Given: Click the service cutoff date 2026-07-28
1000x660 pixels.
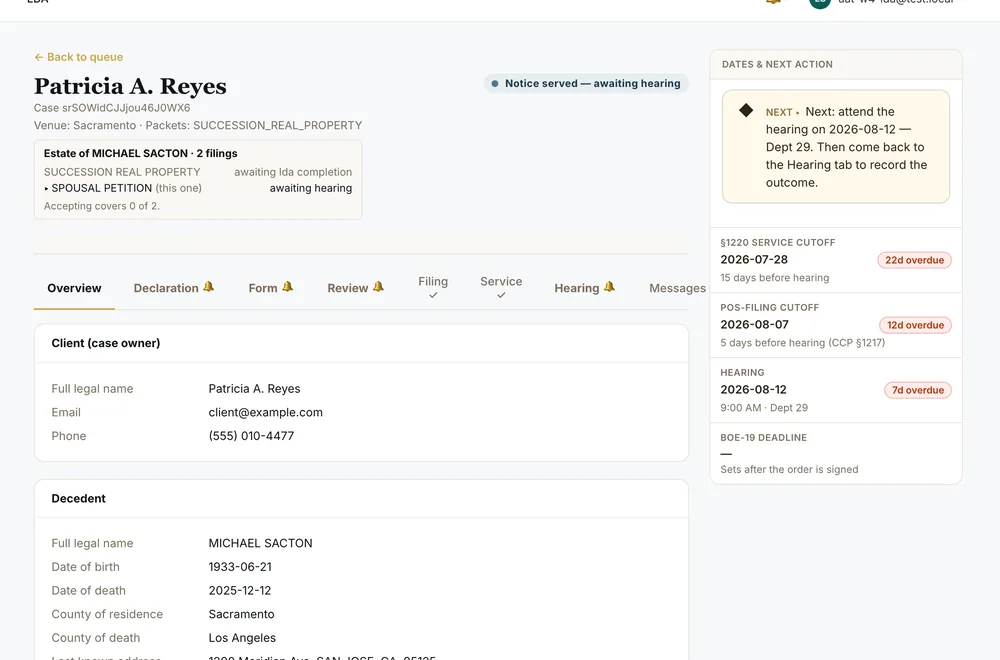Looking at the screenshot, I should click(x=754, y=260).
